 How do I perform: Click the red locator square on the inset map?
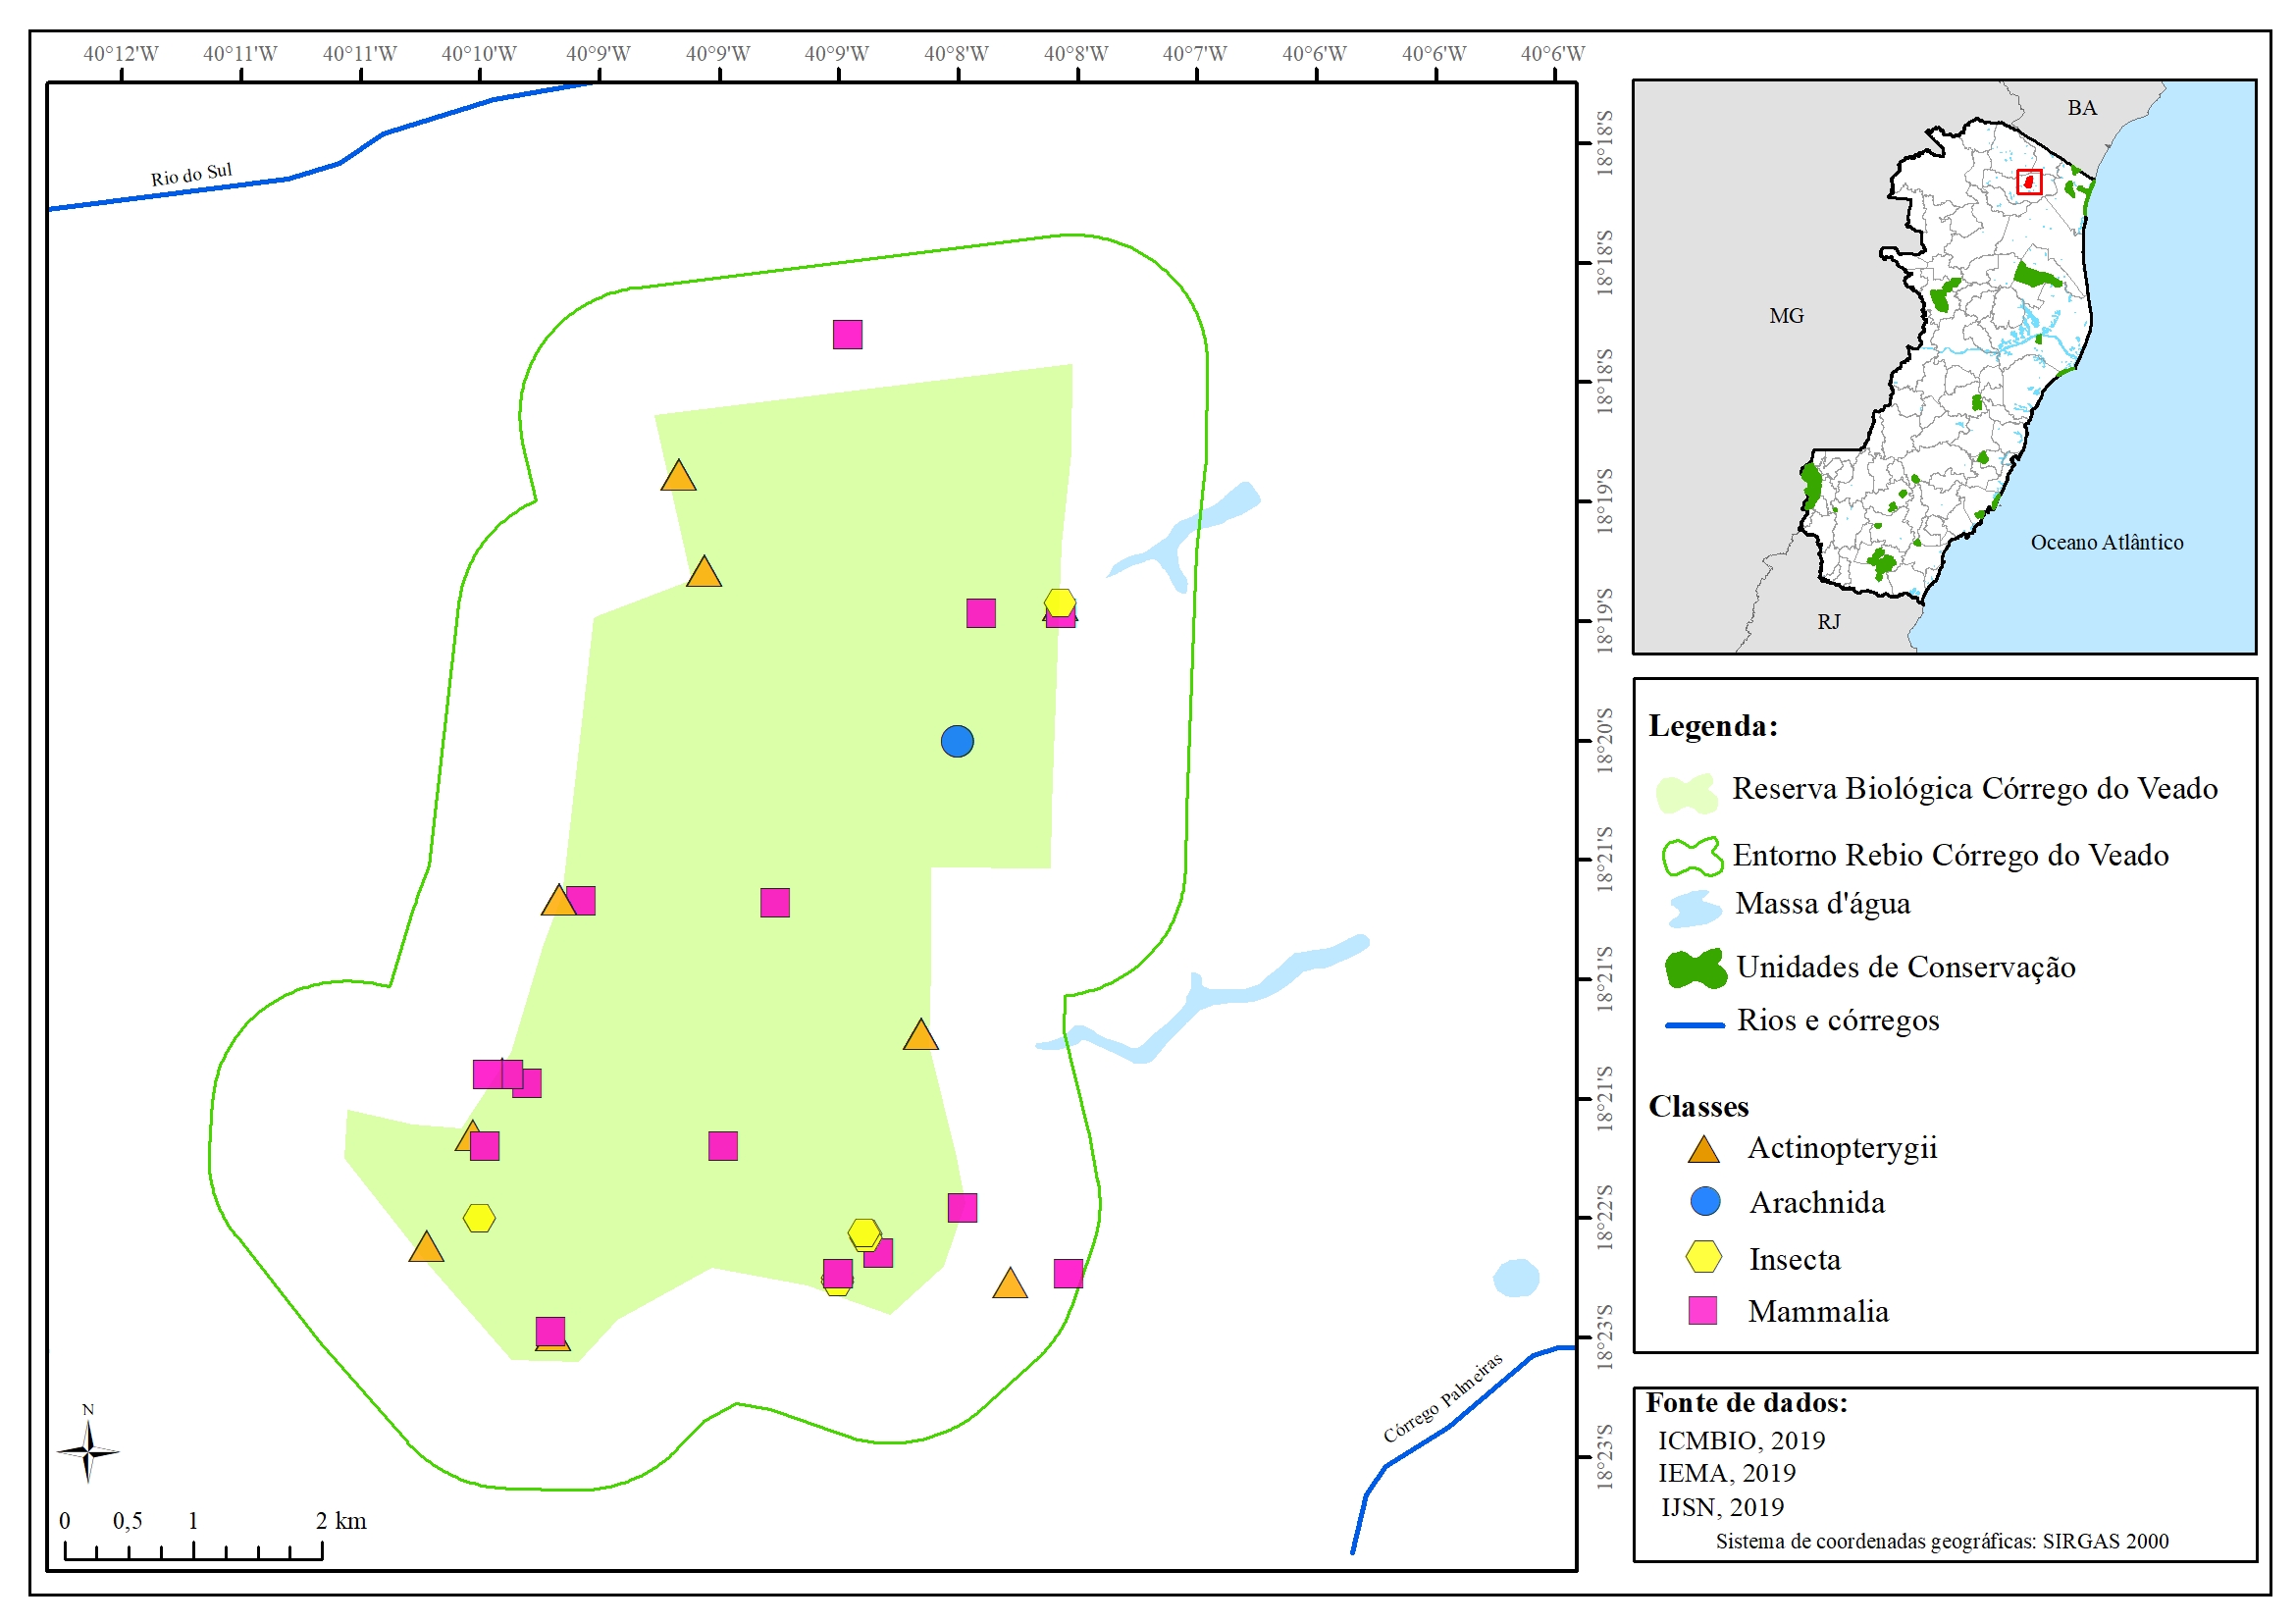pyautogui.click(x=2028, y=182)
